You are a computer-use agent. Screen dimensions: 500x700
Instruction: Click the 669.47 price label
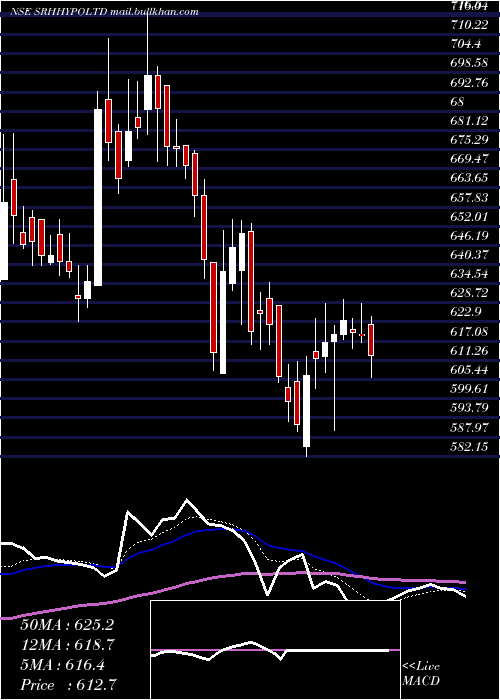pos(470,158)
